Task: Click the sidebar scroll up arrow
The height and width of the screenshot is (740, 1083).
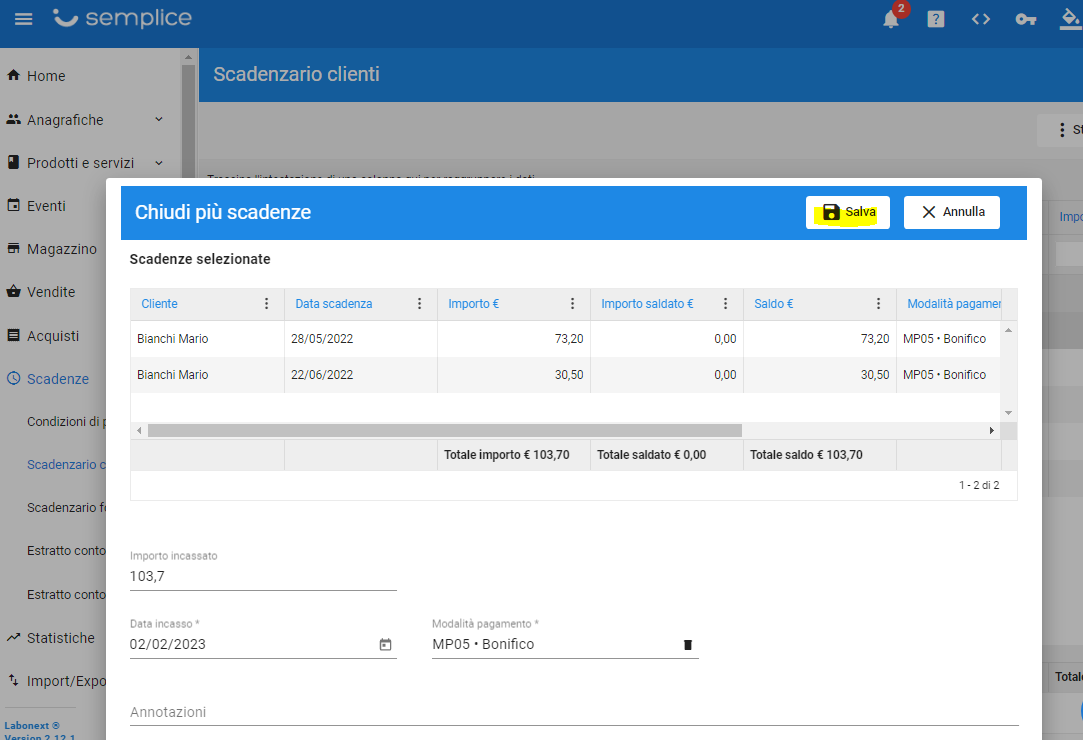Action: tap(188, 57)
